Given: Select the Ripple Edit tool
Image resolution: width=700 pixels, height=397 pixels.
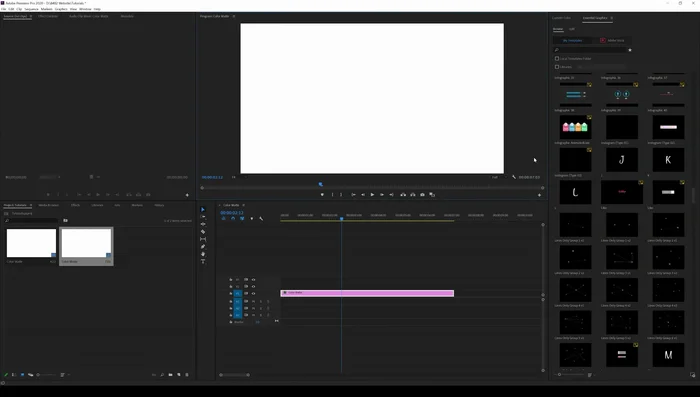Looking at the screenshot, I should click(203, 224).
